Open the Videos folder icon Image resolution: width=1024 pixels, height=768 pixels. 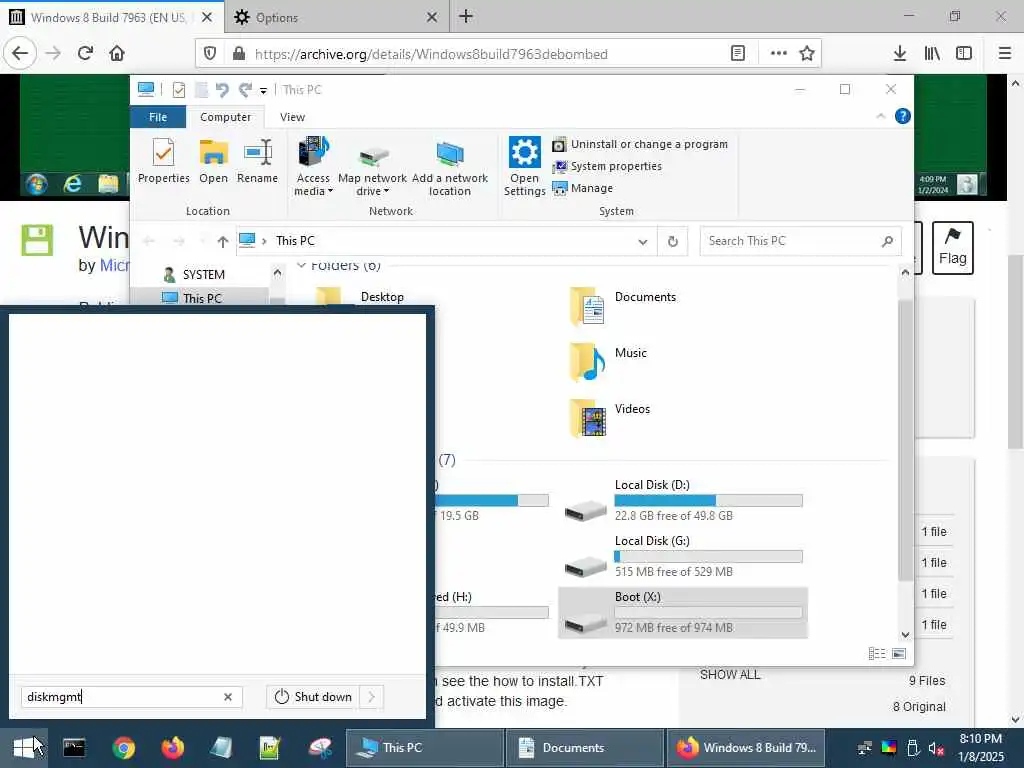pos(586,418)
